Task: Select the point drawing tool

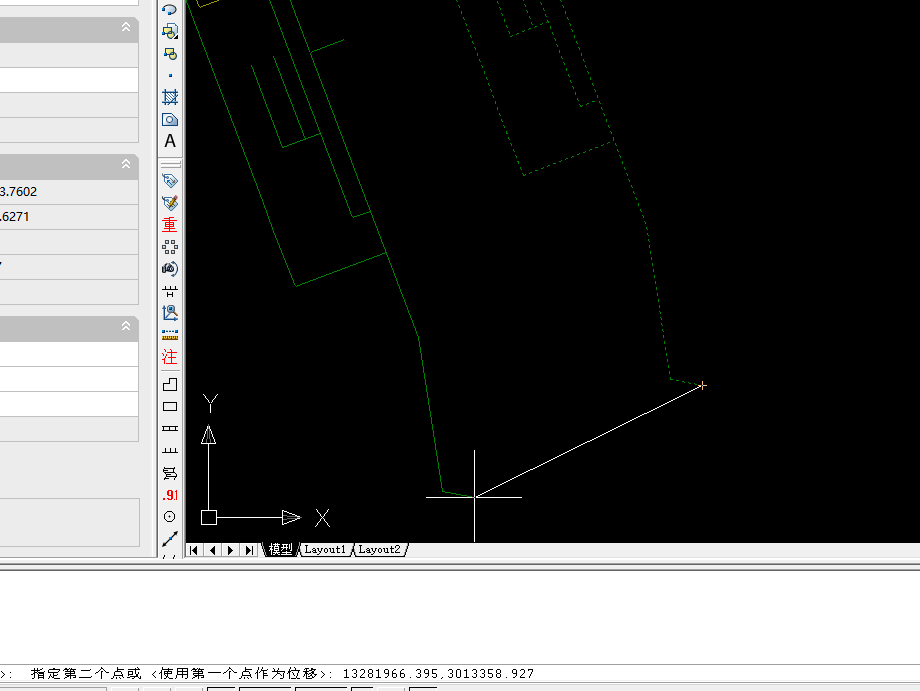Action: 170,76
